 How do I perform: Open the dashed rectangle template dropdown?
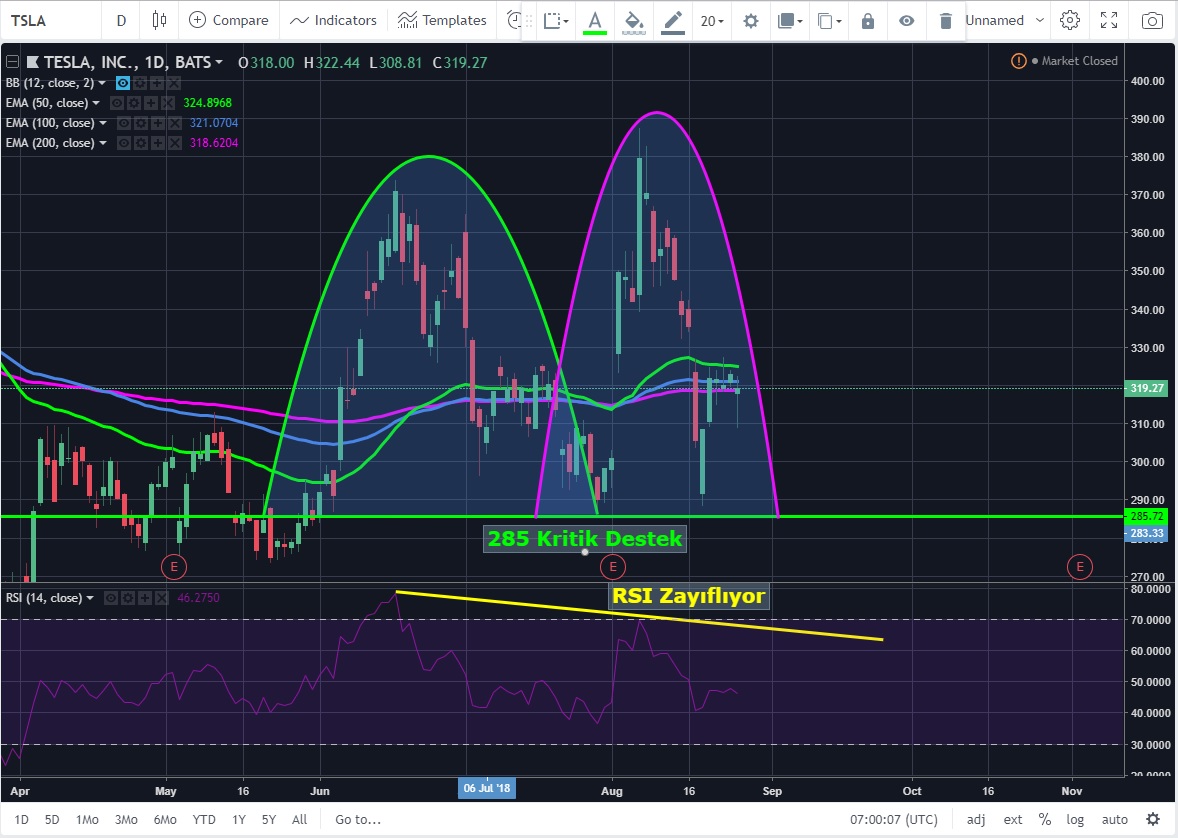pos(556,21)
